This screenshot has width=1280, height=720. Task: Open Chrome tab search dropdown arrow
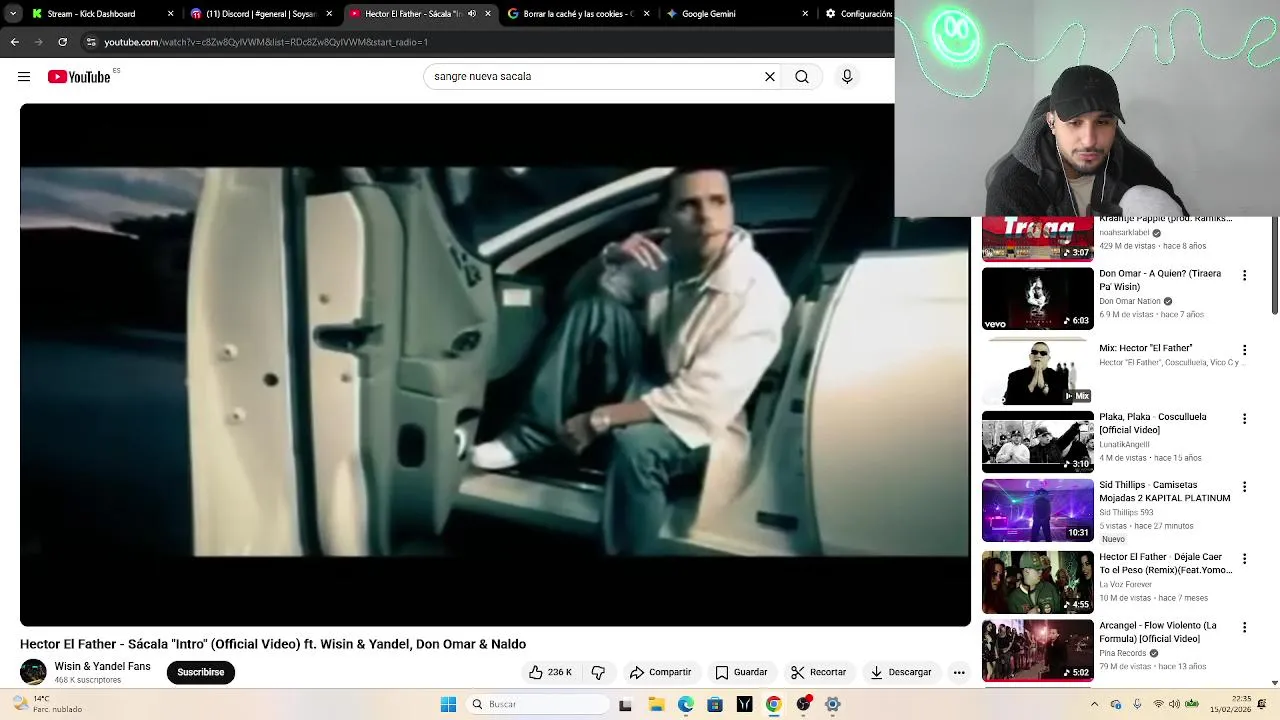(x=13, y=14)
